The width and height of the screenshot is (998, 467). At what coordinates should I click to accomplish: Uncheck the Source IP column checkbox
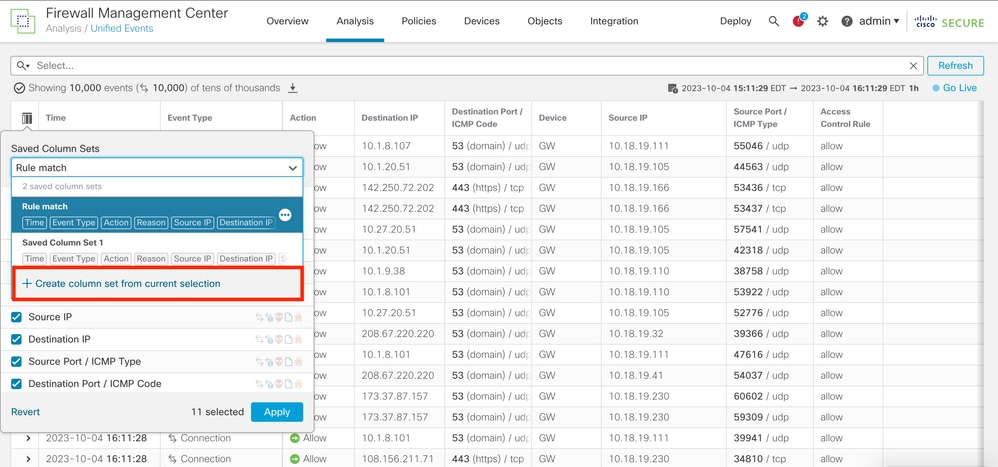17,317
